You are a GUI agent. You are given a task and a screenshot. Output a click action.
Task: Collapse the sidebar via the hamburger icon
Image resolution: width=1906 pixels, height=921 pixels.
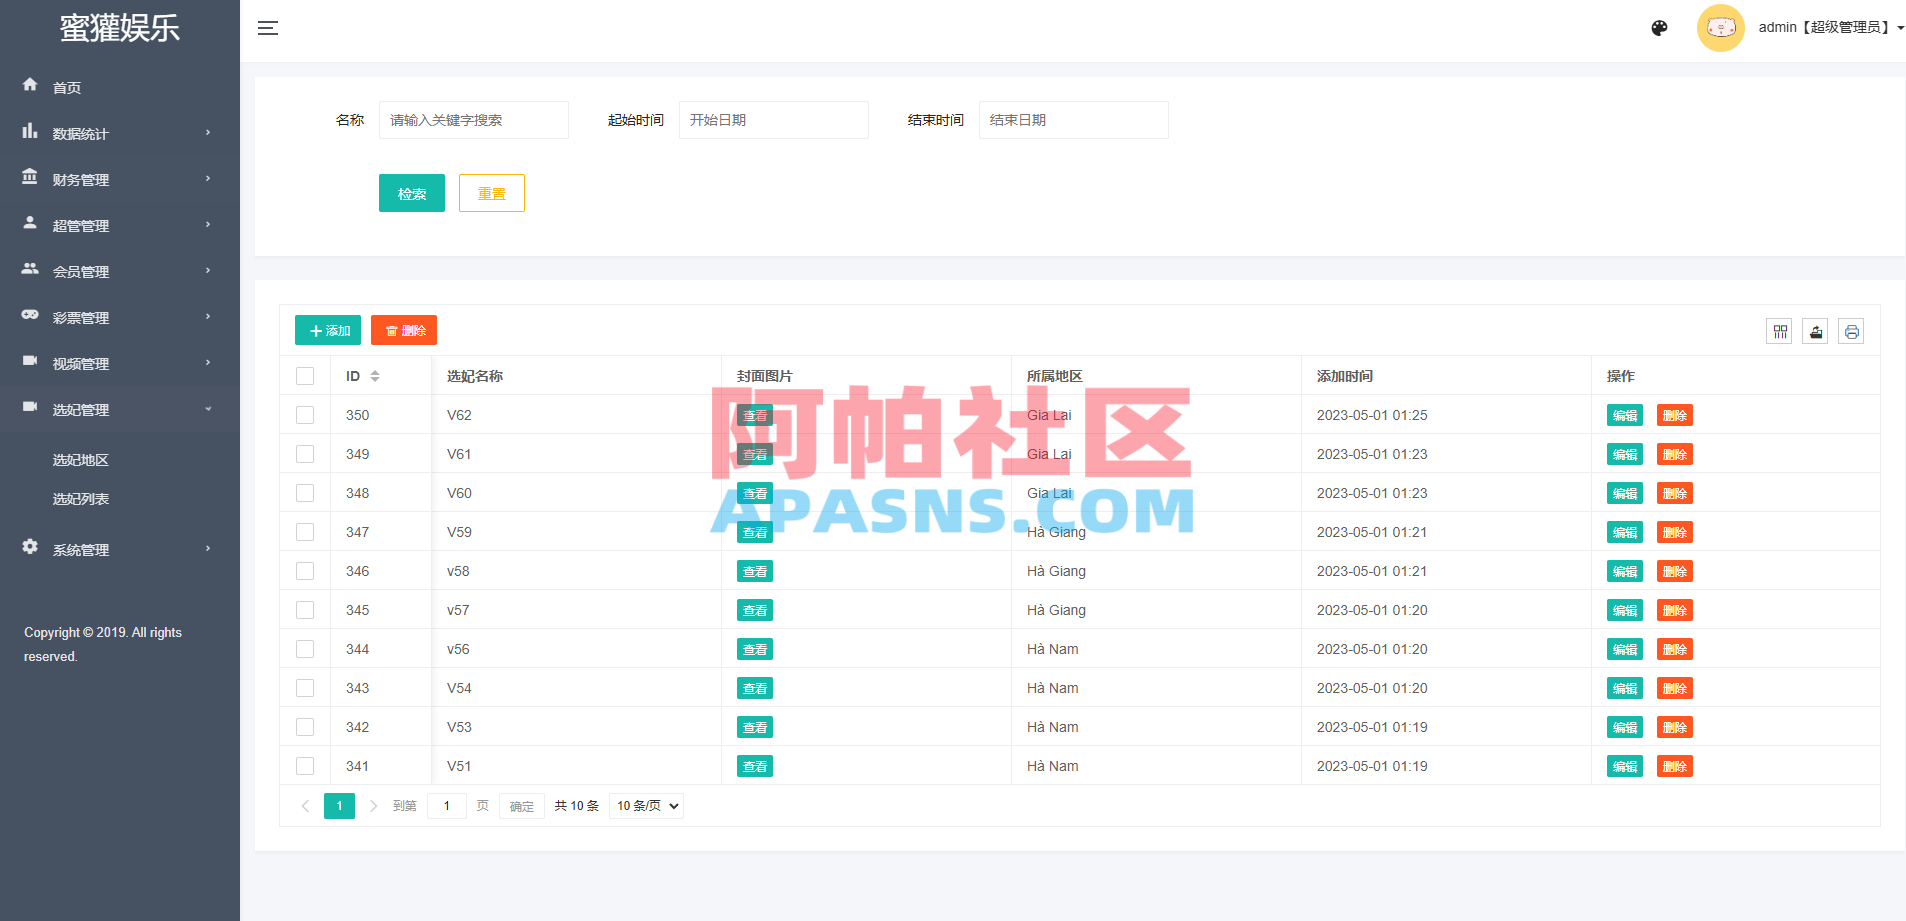[268, 28]
